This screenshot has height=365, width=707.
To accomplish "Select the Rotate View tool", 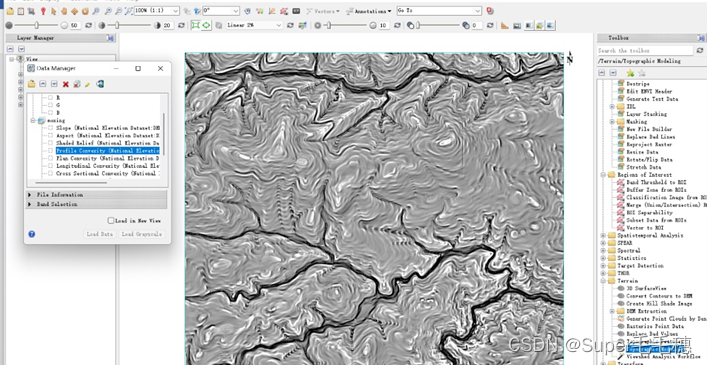I will click(85, 11).
